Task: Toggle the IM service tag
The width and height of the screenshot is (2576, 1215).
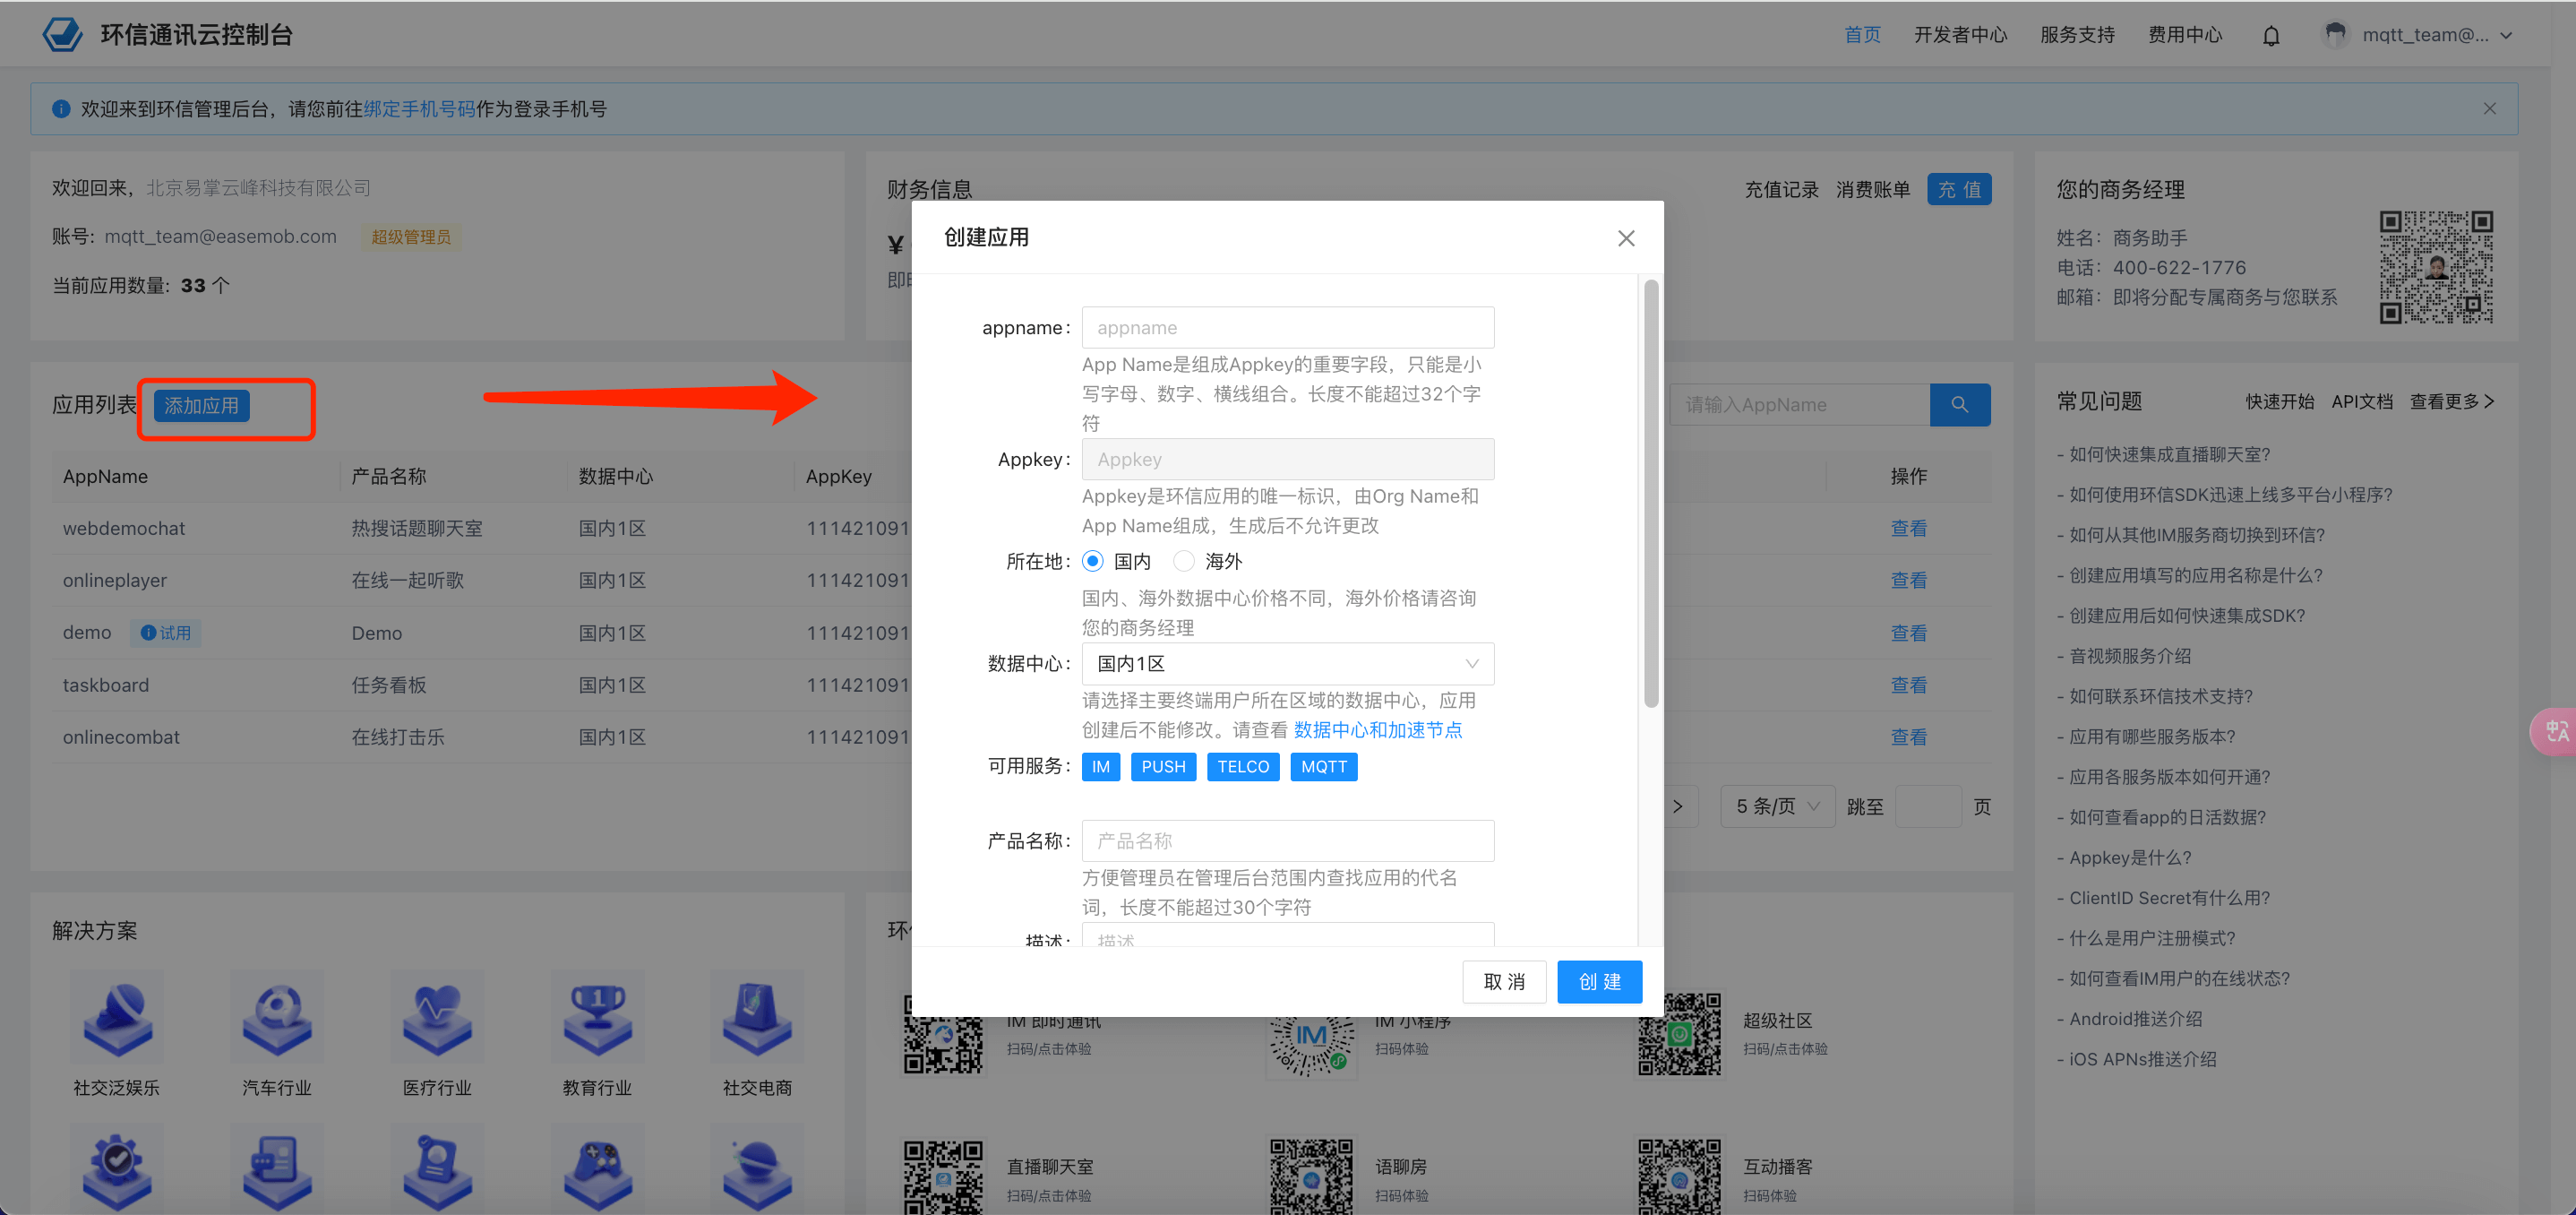Action: coord(1101,767)
